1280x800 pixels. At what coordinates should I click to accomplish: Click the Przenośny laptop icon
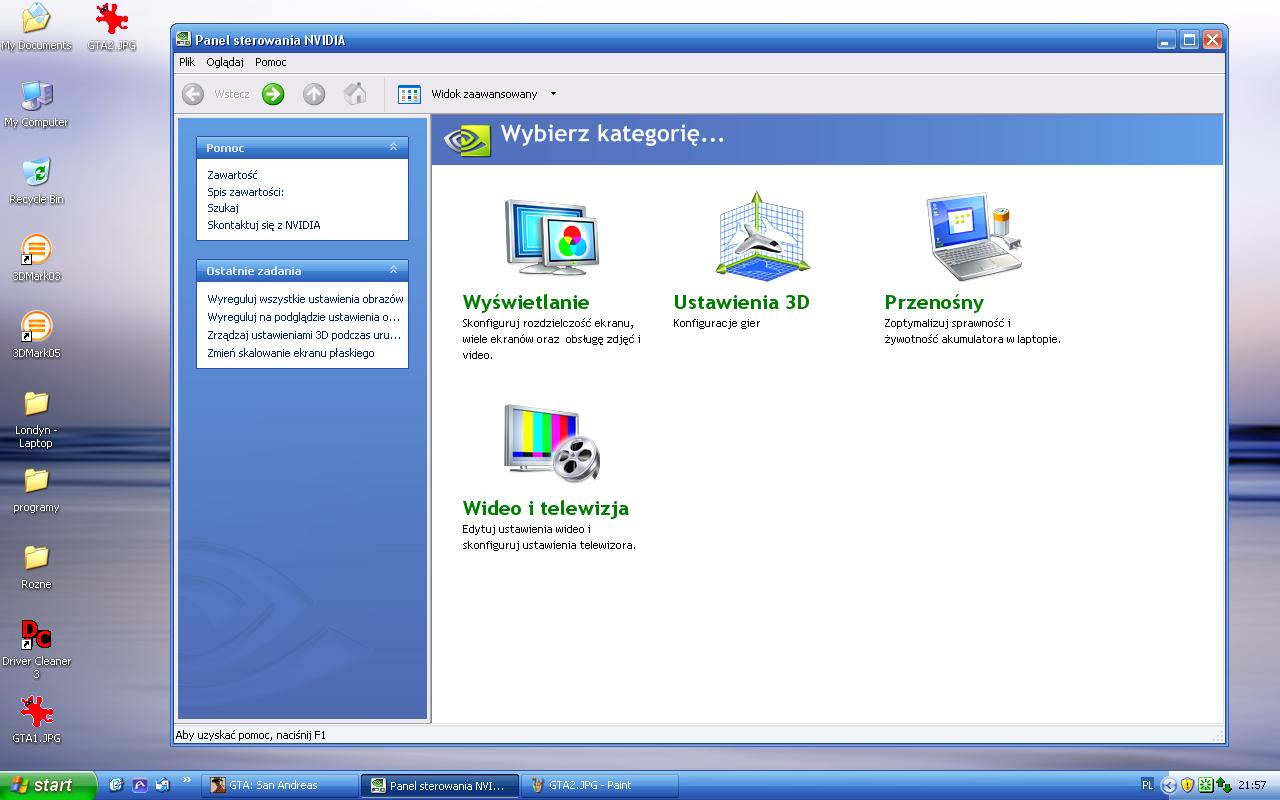tap(973, 236)
